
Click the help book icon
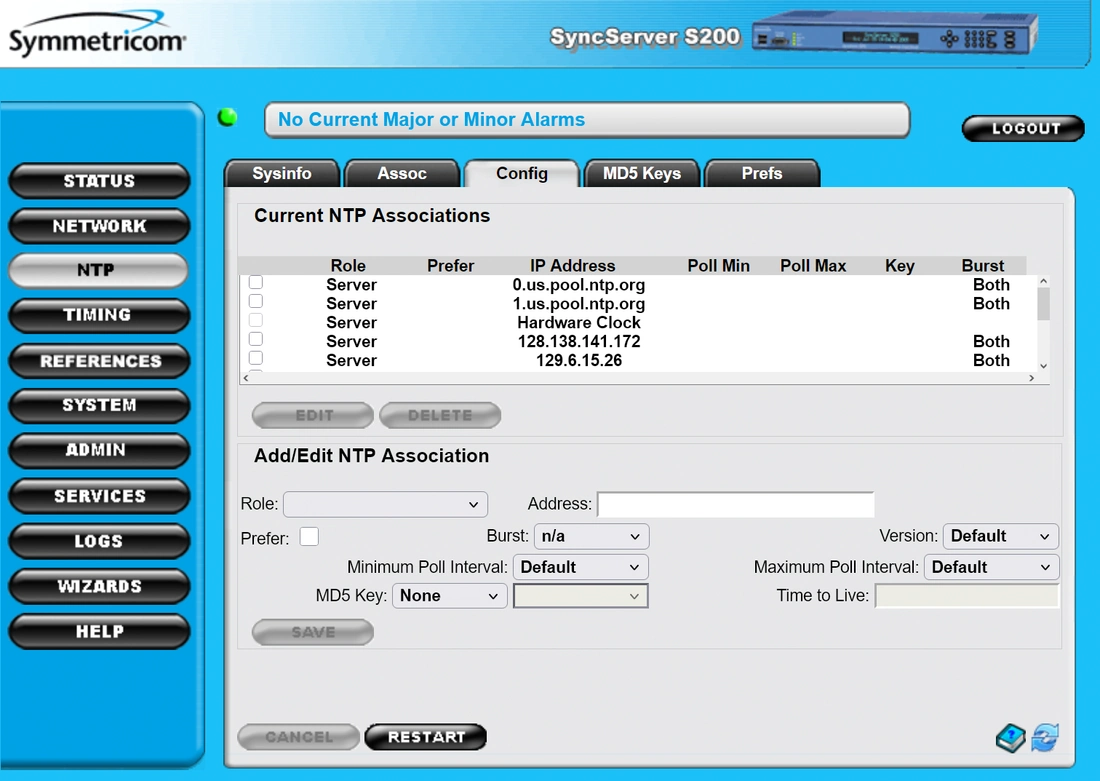(1011, 738)
